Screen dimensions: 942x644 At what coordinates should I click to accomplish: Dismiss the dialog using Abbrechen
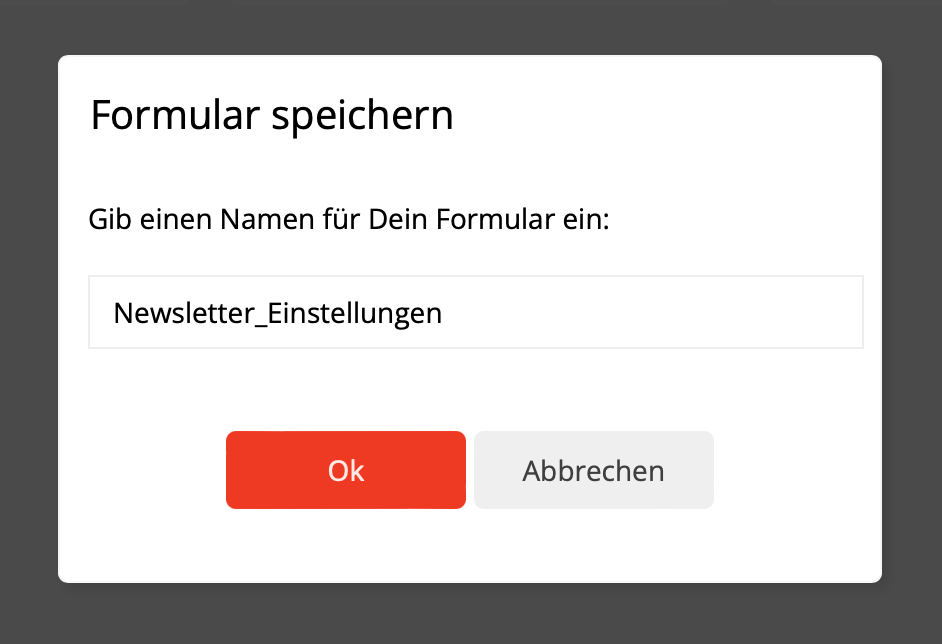[593, 470]
